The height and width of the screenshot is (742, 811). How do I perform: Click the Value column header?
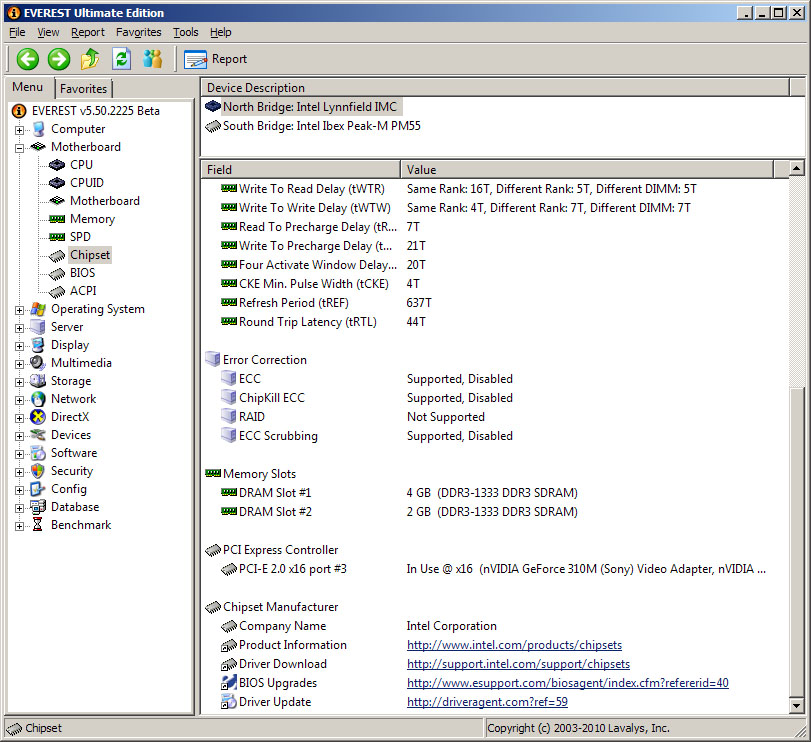click(x=587, y=170)
